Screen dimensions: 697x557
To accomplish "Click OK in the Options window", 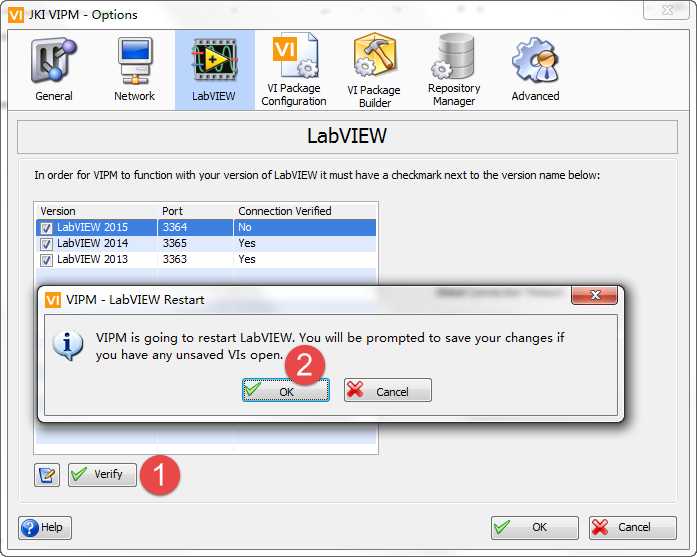I will [x=535, y=528].
